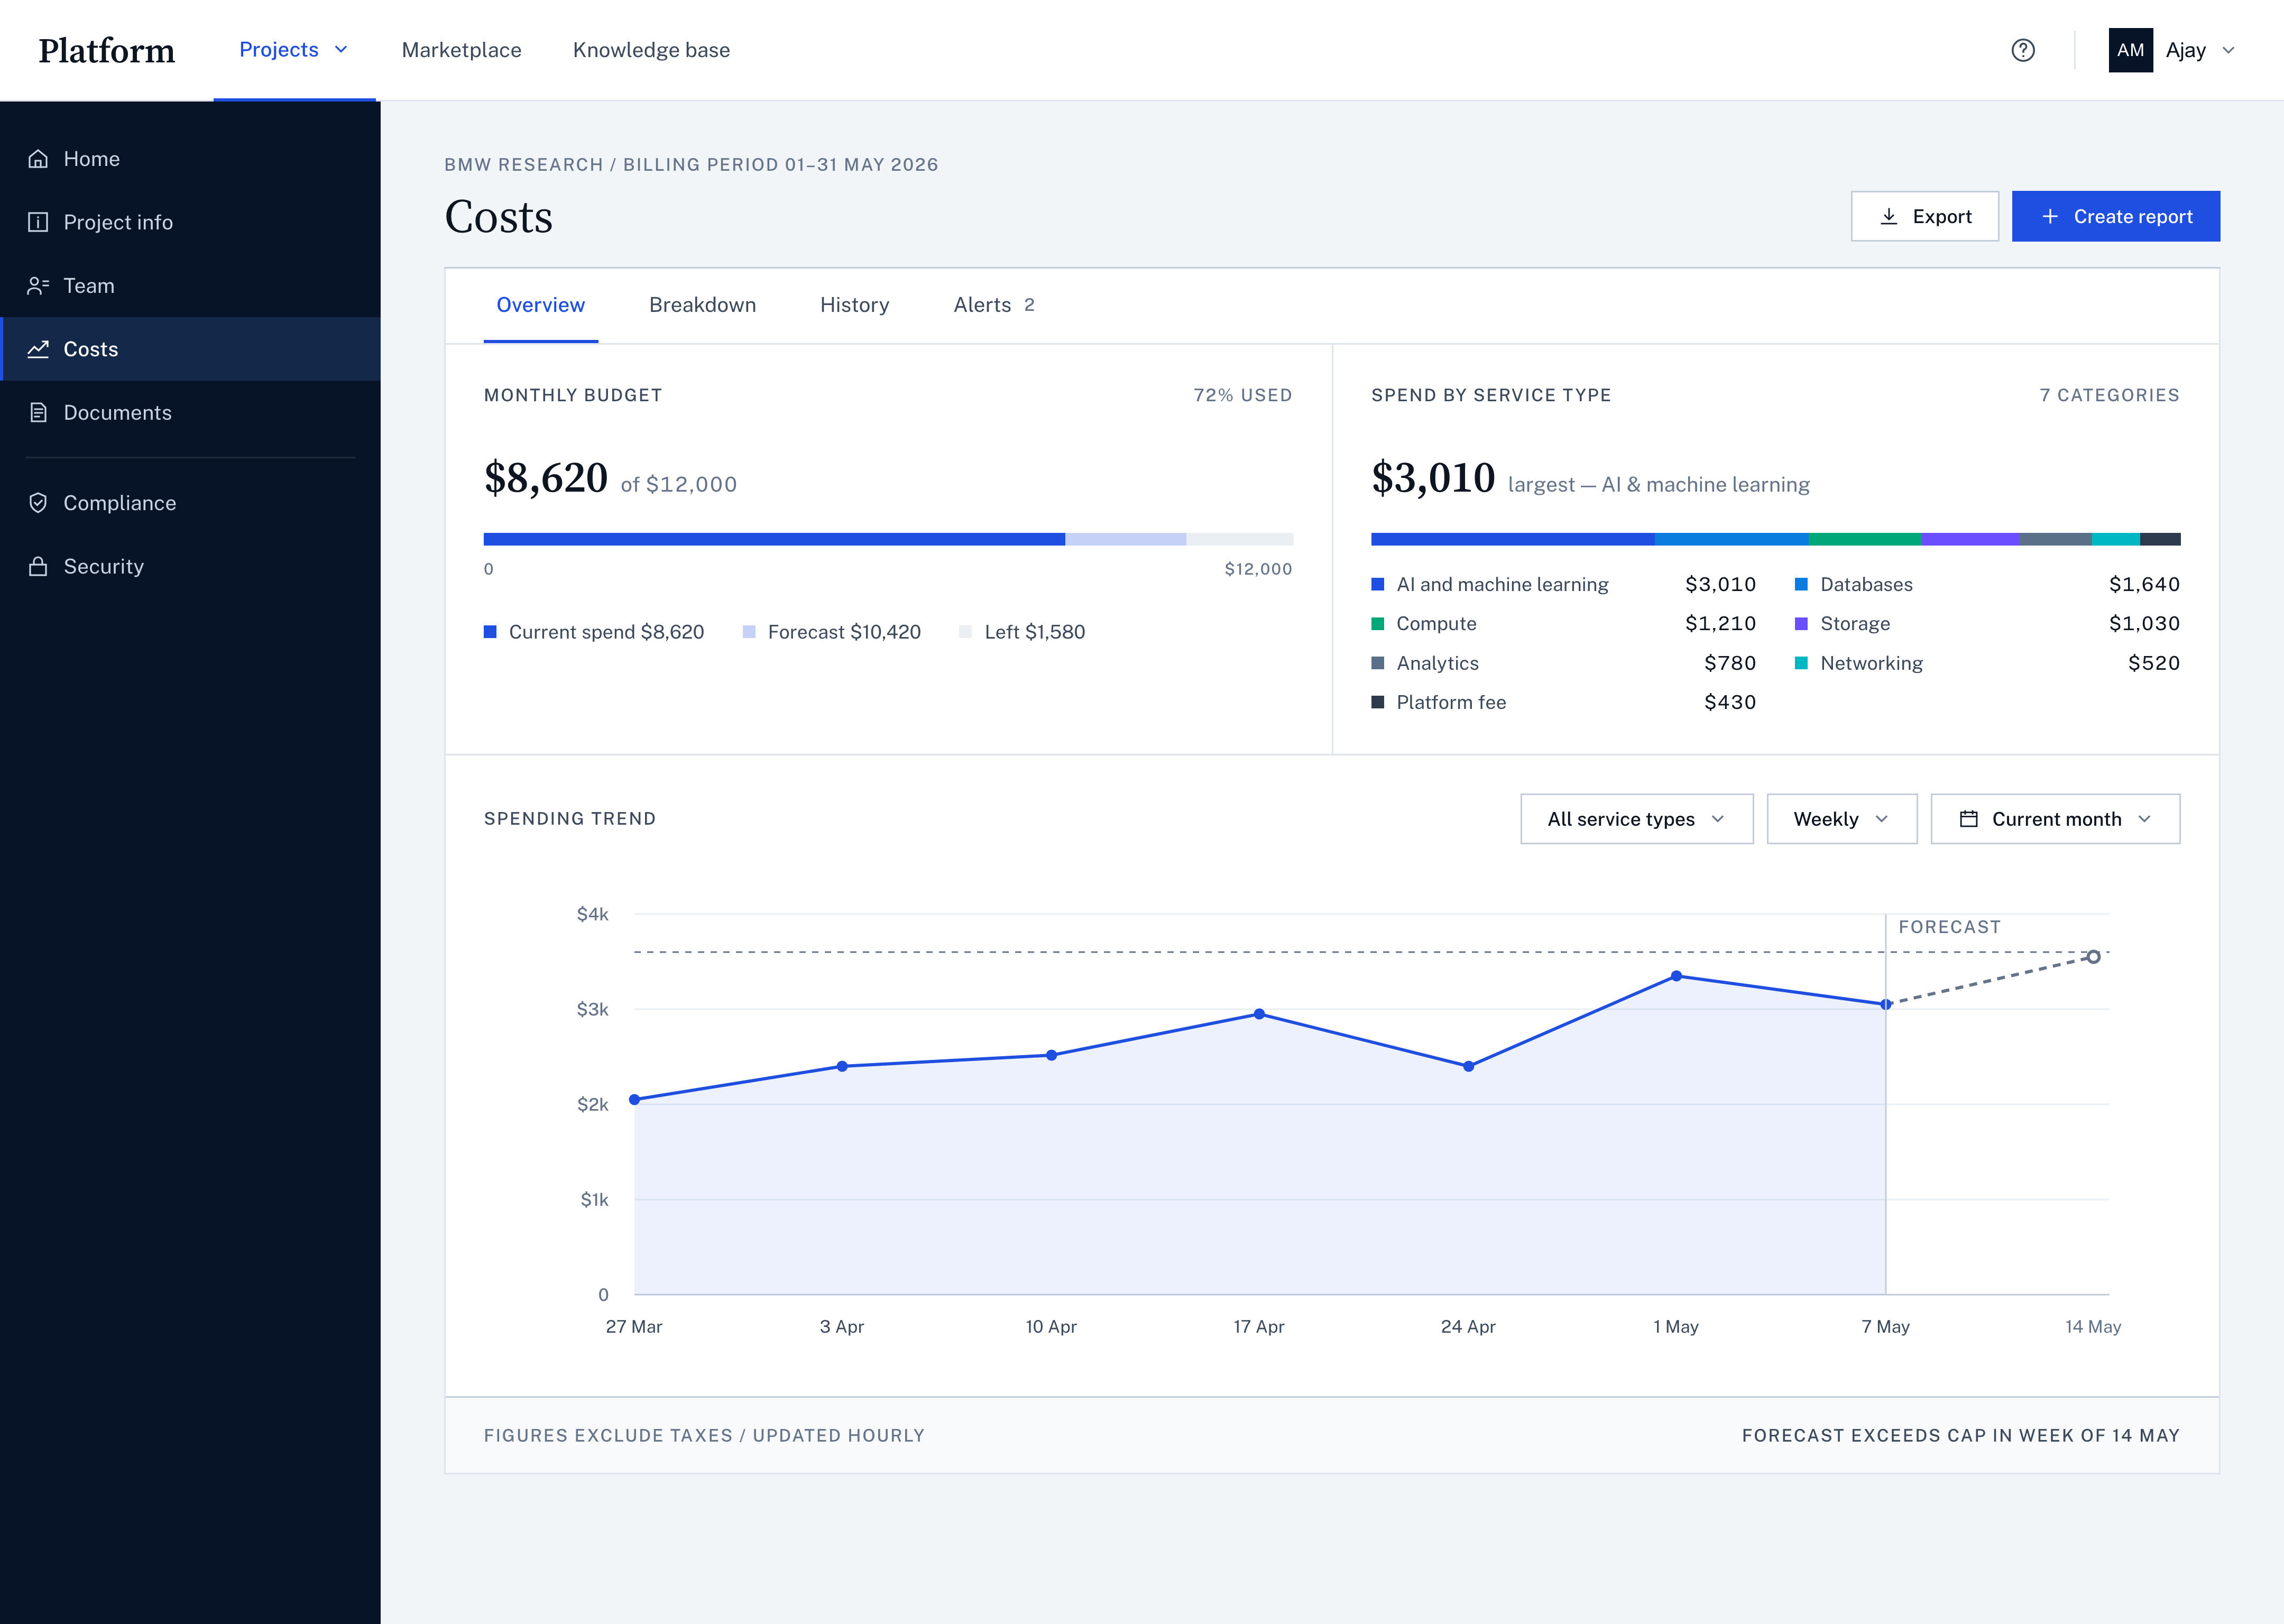Click the 3 Apr data point
Viewport: 2284px width, 1624px height.
click(x=842, y=1067)
